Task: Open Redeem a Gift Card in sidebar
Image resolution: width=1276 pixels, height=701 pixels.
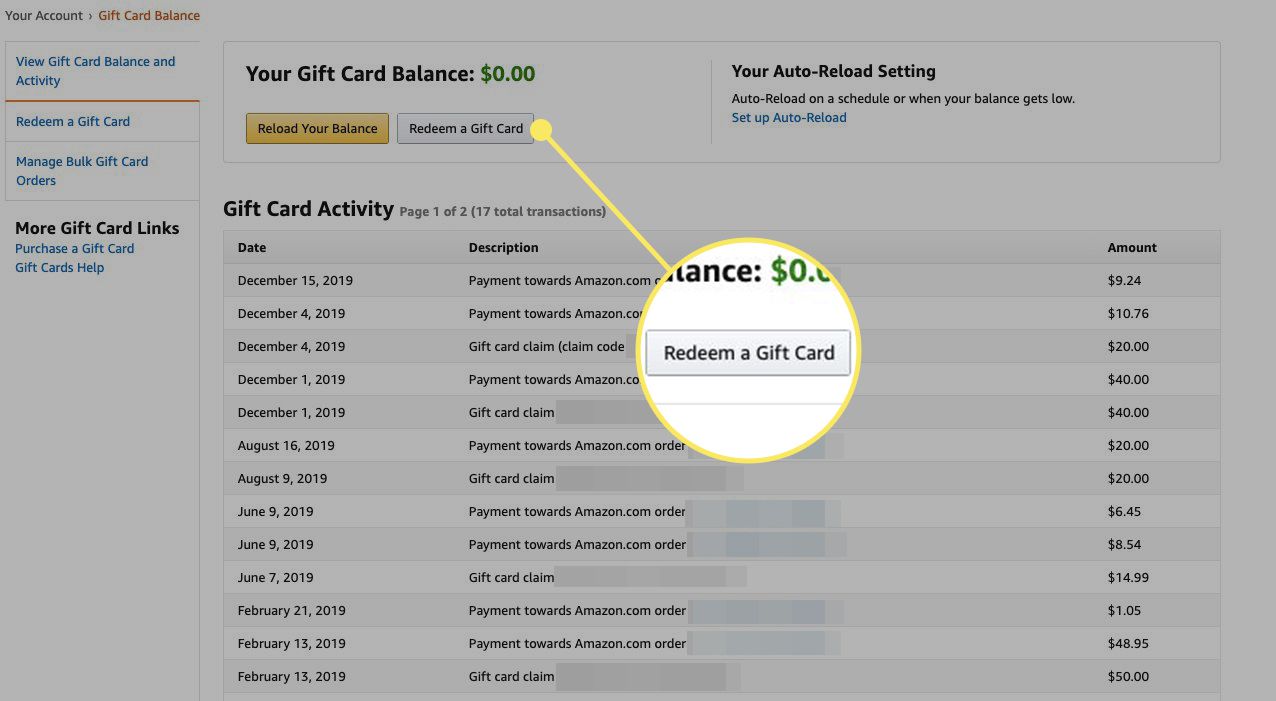Action: pyautogui.click(x=73, y=121)
